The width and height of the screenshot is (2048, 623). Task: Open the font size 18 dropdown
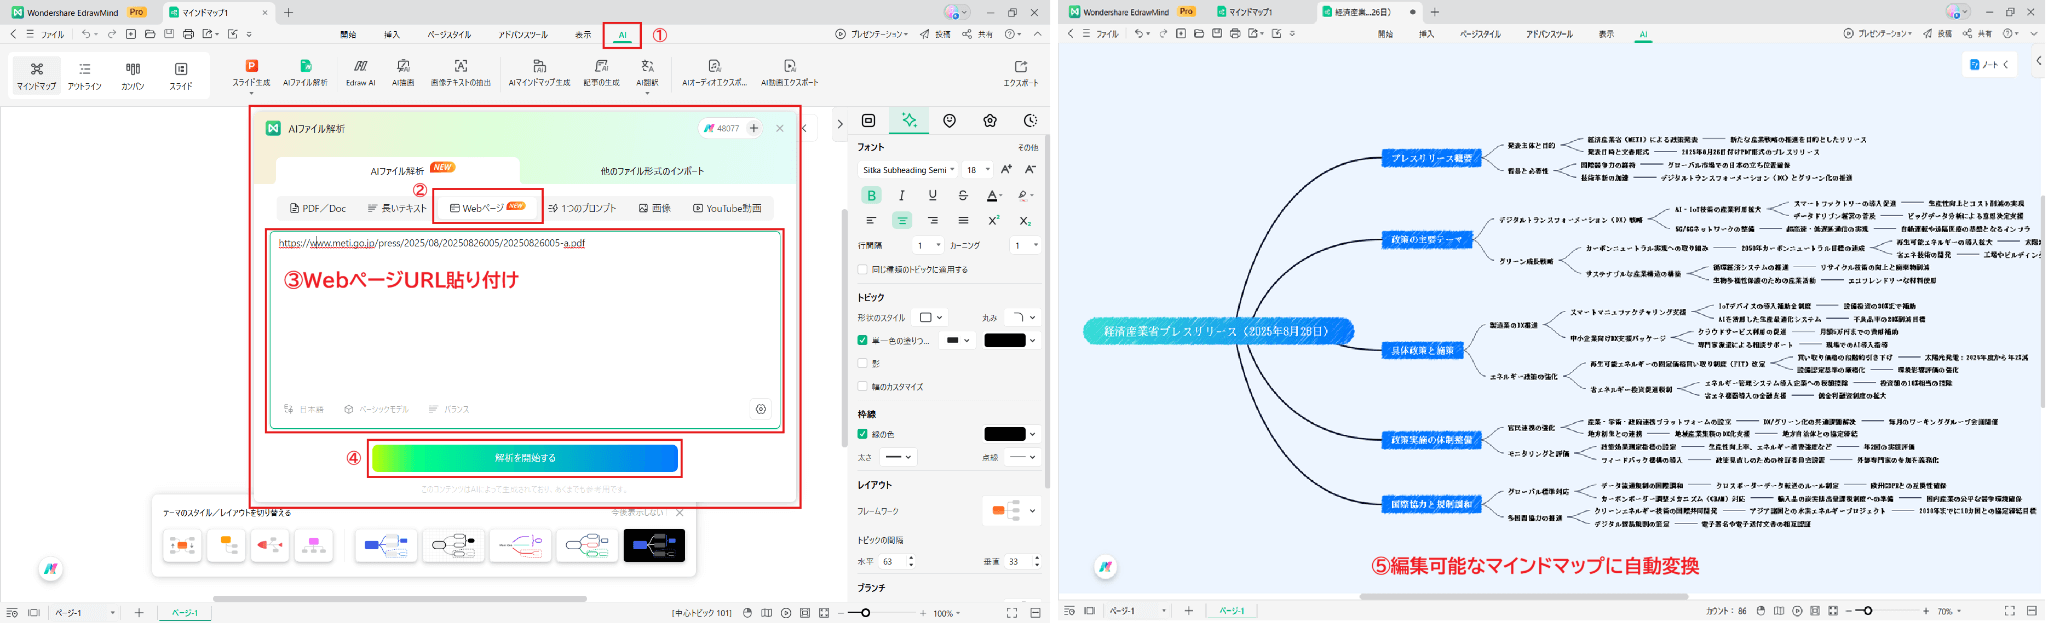coord(978,170)
